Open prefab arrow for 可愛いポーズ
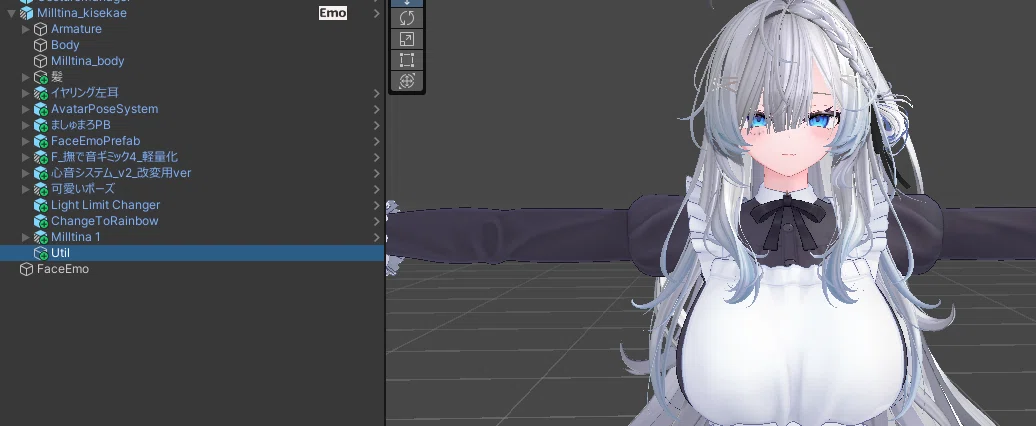The height and width of the screenshot is (426, 1036). [376, 189]
